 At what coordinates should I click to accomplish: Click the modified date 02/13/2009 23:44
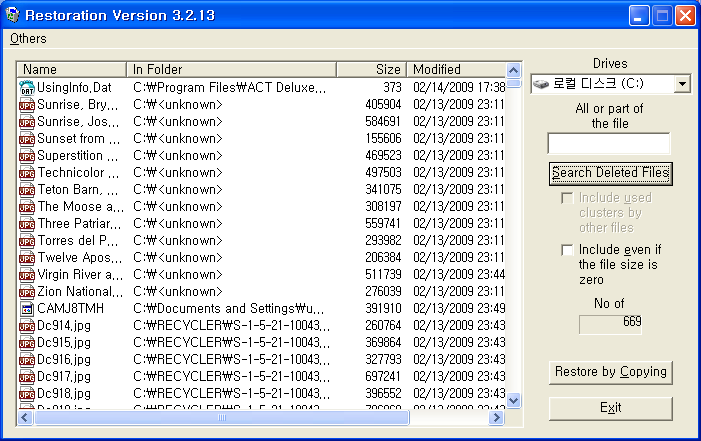pos(459,275)
